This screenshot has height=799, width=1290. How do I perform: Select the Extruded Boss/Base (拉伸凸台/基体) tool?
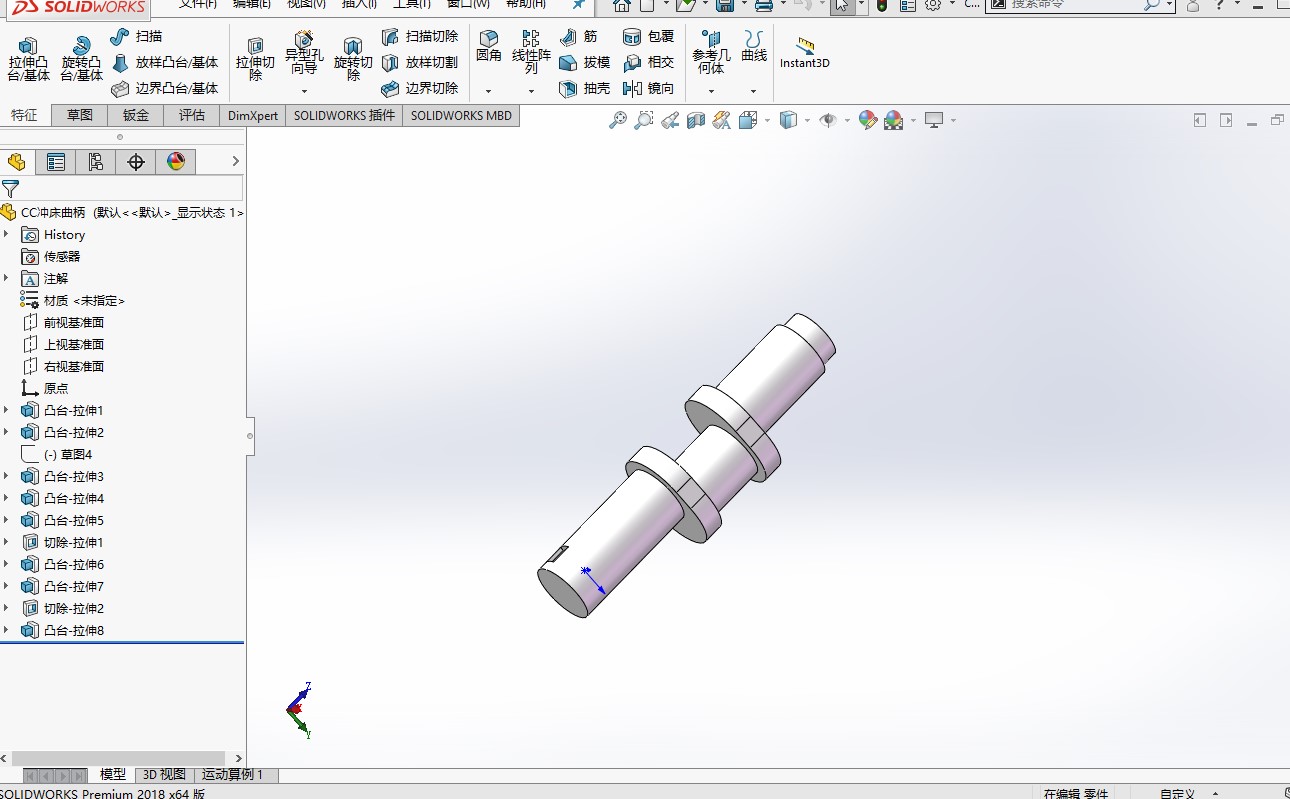28,59
